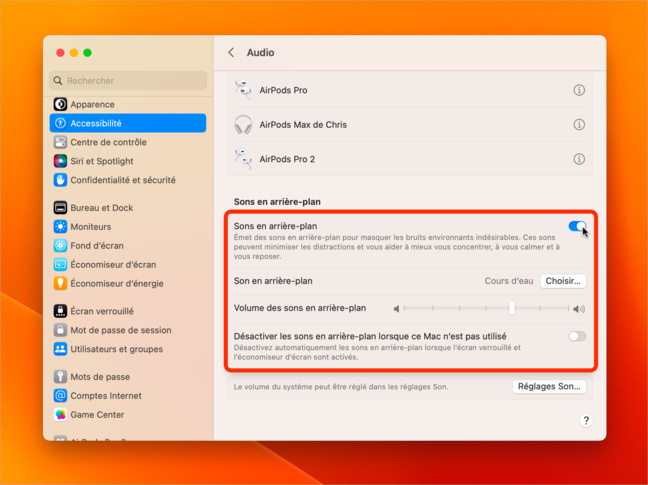The image size is (648, 485).
Task: Select Game Center in the sidebar
Action: (128, 415)
